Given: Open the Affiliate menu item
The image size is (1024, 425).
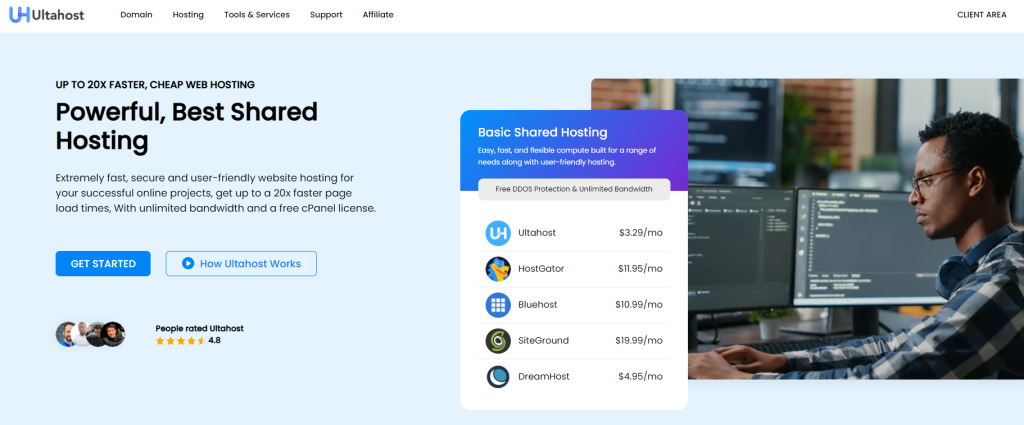Looking at the screenshot, I should 378,14.
